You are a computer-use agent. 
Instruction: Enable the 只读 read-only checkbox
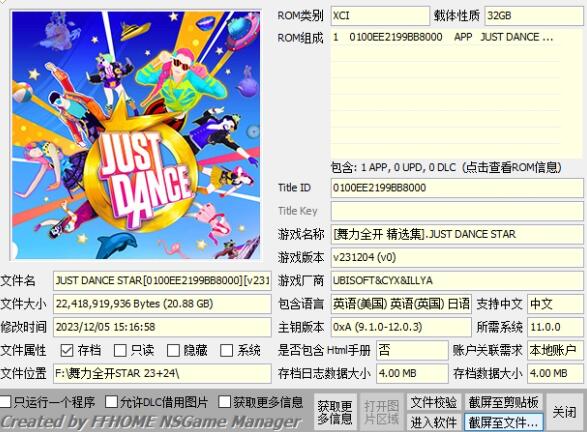tap(120, 351)
